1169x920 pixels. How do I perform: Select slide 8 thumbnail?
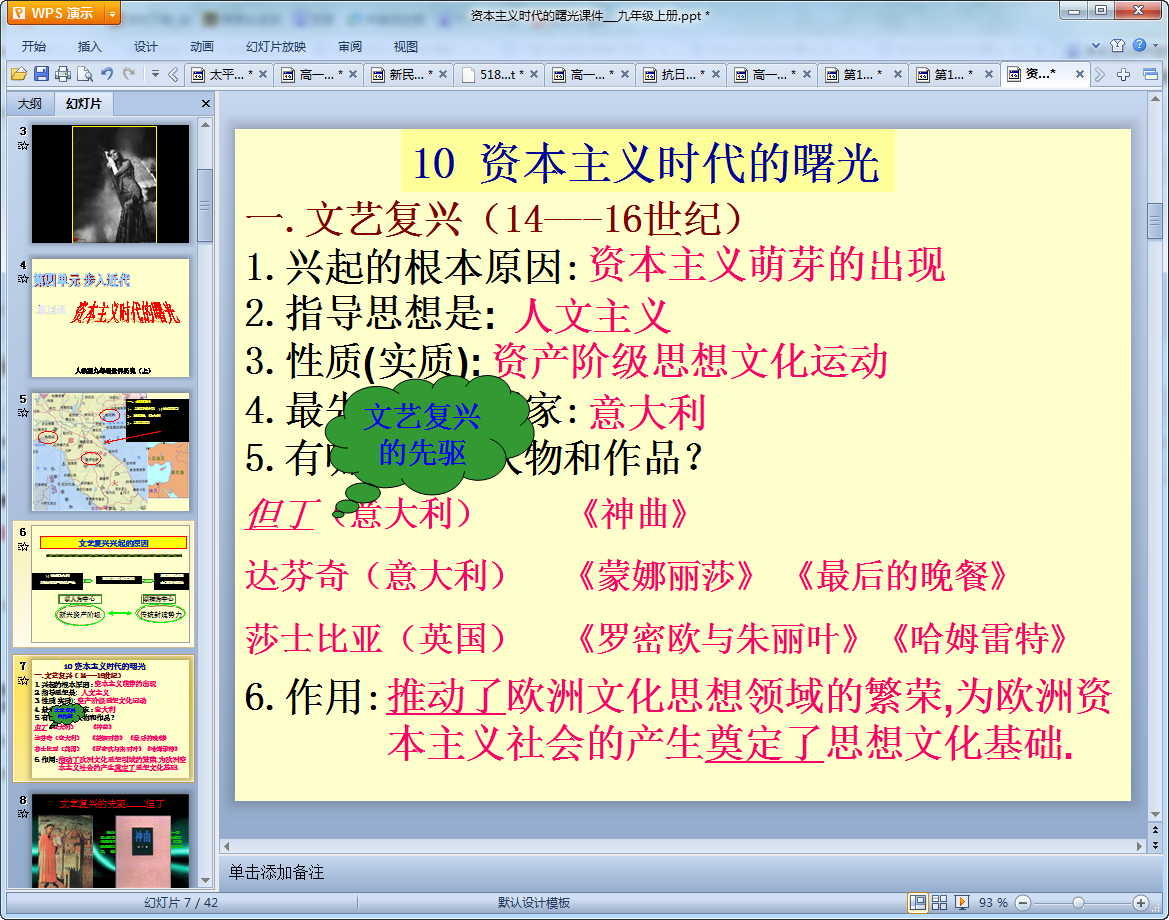[x=110, y=840]
